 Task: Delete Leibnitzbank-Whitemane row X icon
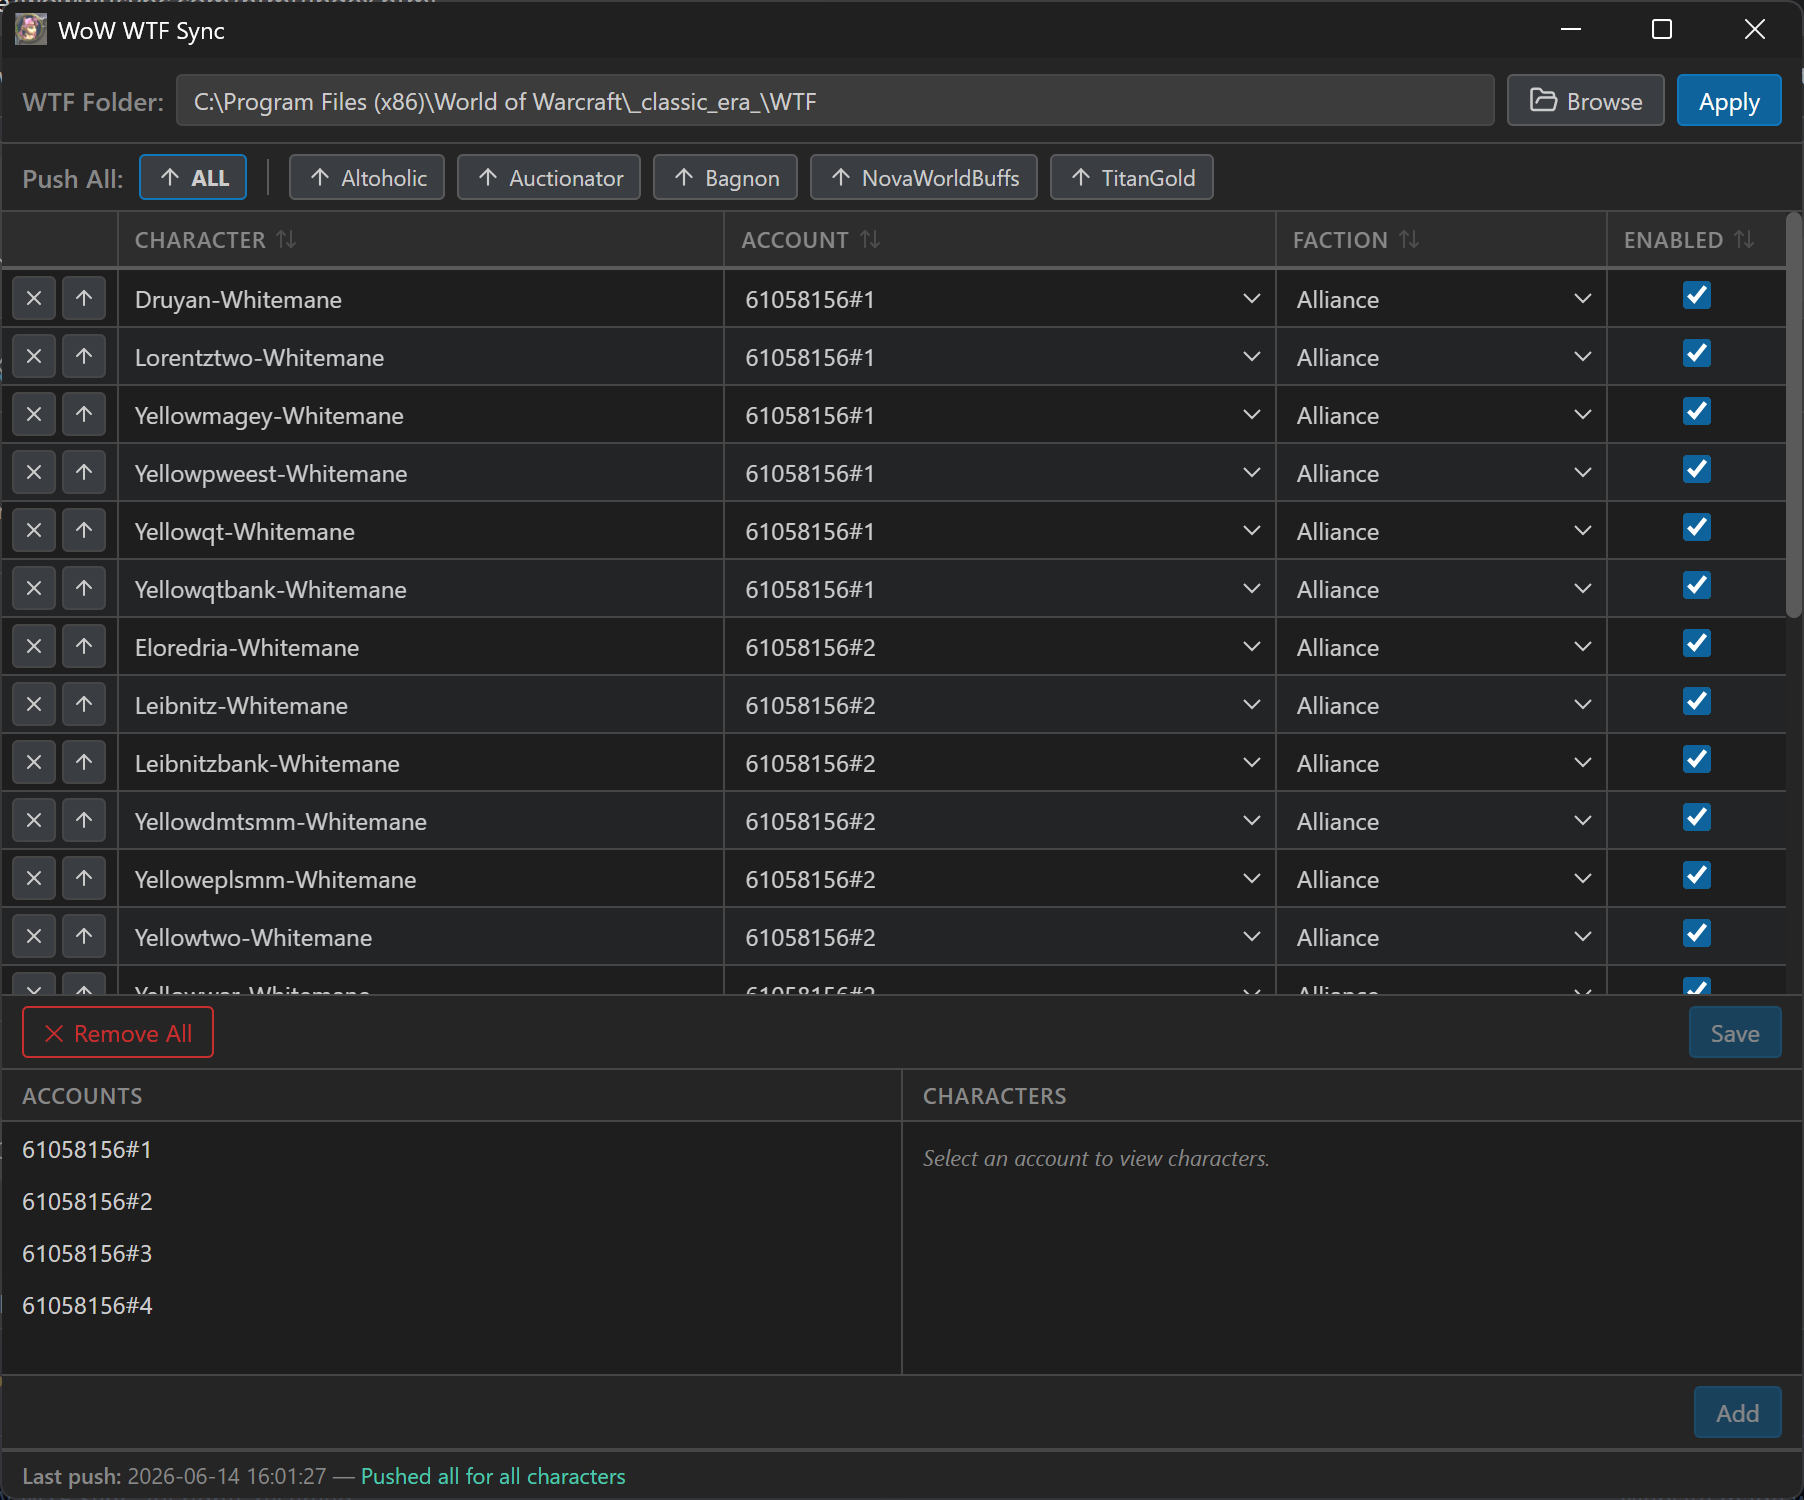34,762
